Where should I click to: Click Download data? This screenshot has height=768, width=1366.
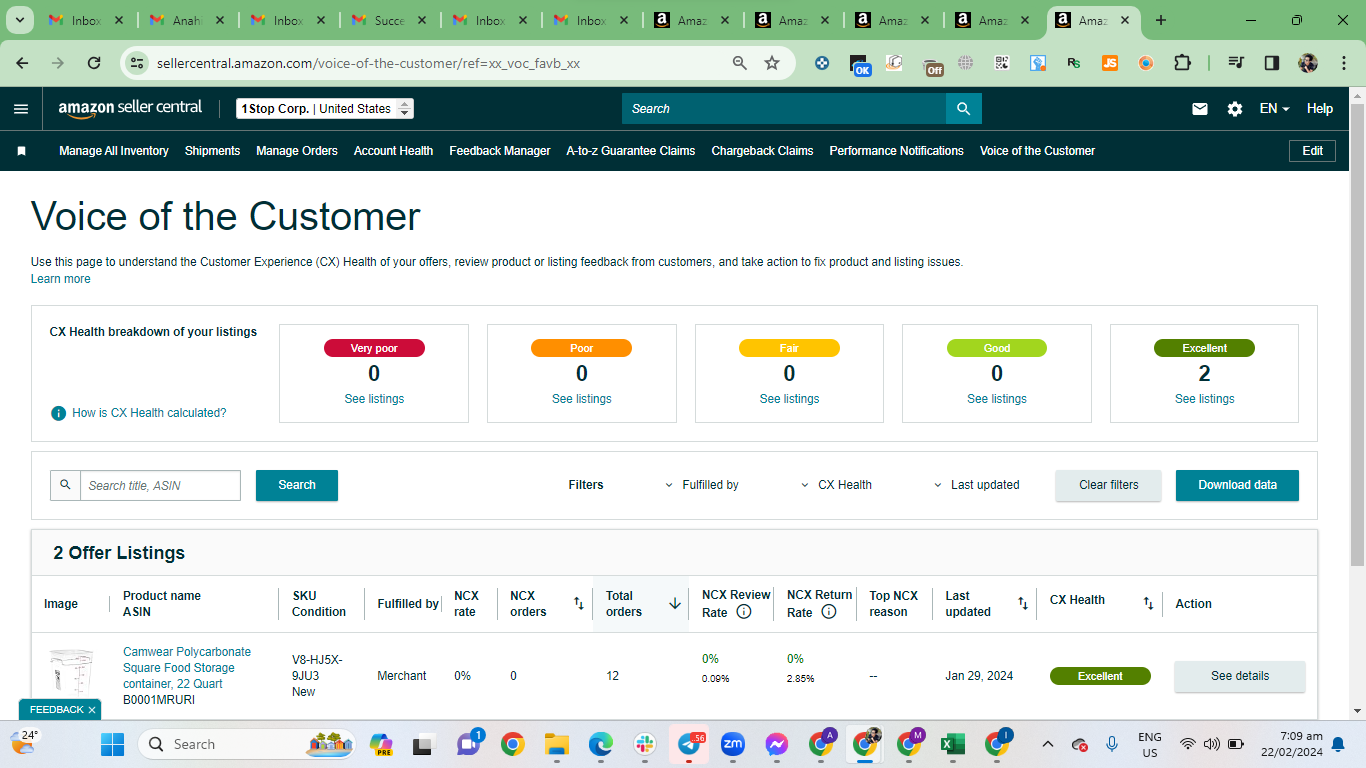1238,485
